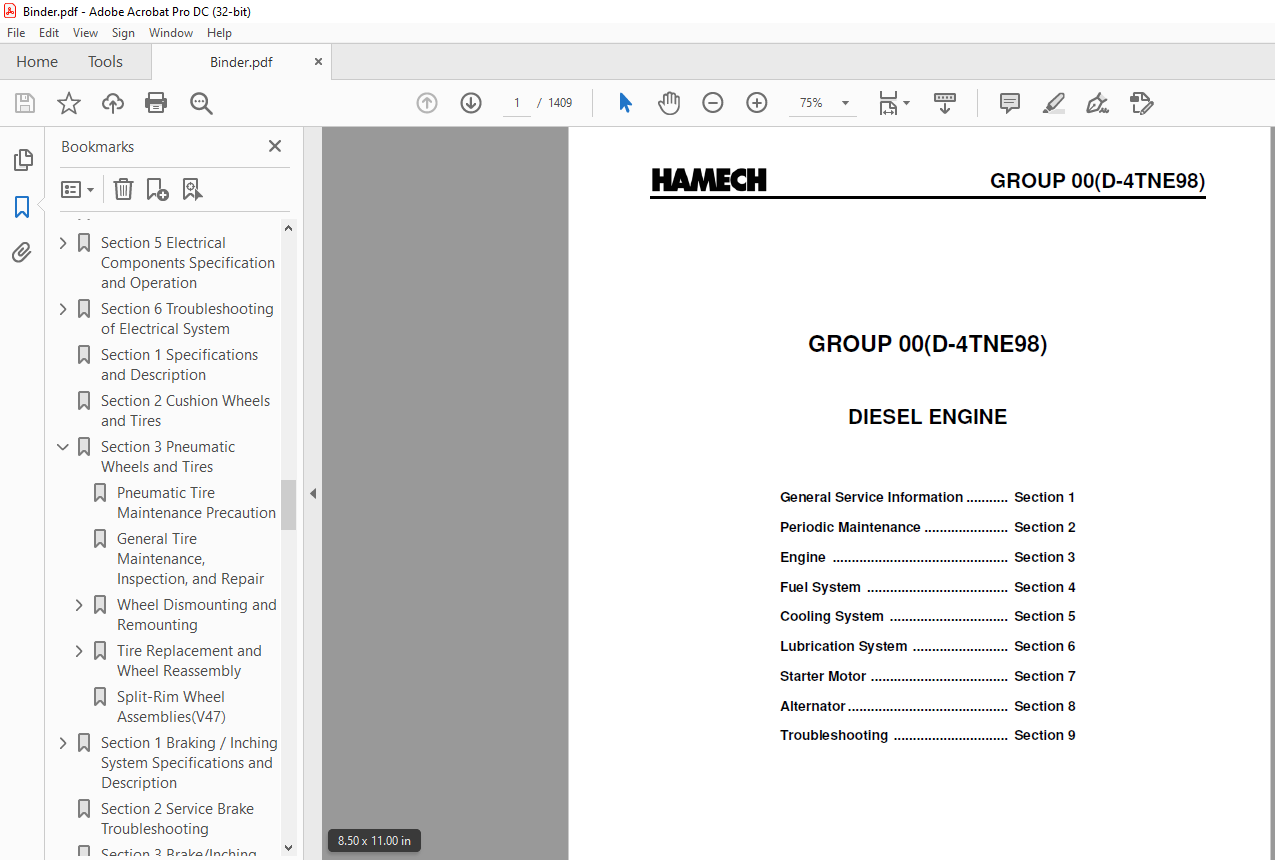The height and width of the screenshot is (860, 1275).
Task: Open the fit page options icon
Action: point(893,103)
